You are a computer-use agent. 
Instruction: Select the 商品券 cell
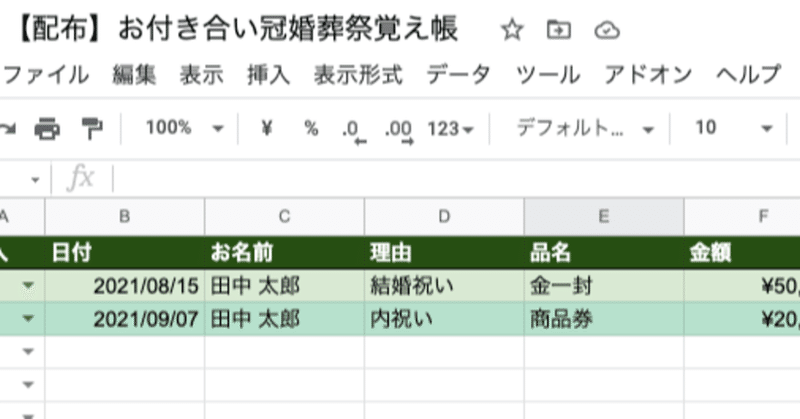point(604,319)
